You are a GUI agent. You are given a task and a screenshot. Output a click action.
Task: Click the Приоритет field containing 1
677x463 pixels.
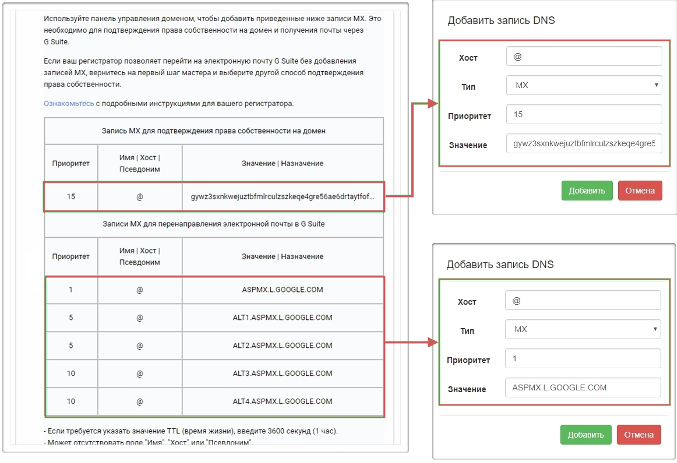(x=584, y=357)
